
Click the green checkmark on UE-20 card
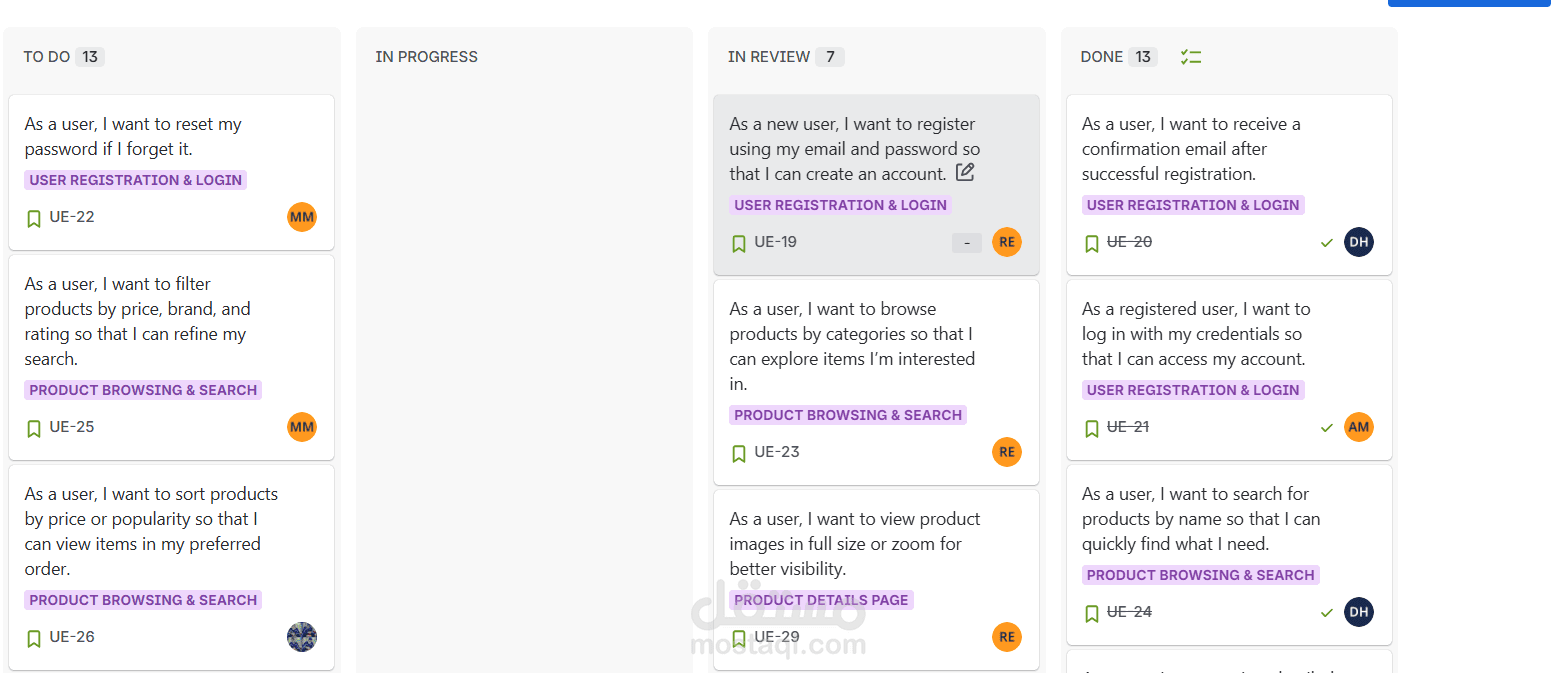1327,243
